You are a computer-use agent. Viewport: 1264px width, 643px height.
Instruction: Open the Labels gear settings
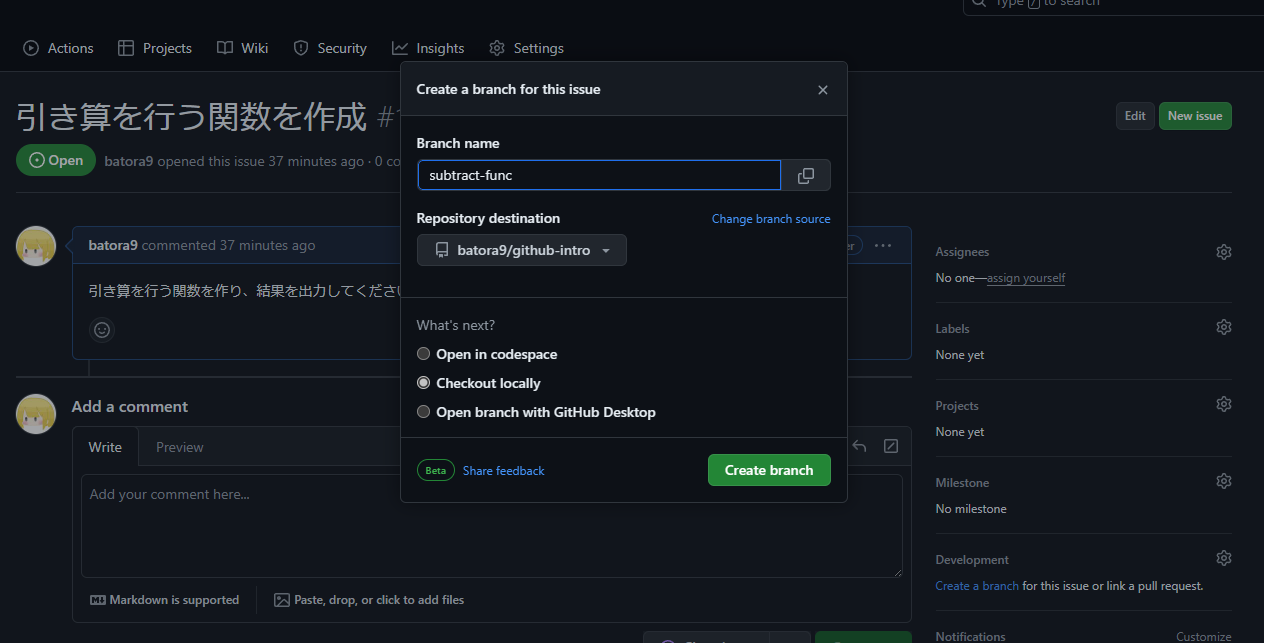[1223, 327]
